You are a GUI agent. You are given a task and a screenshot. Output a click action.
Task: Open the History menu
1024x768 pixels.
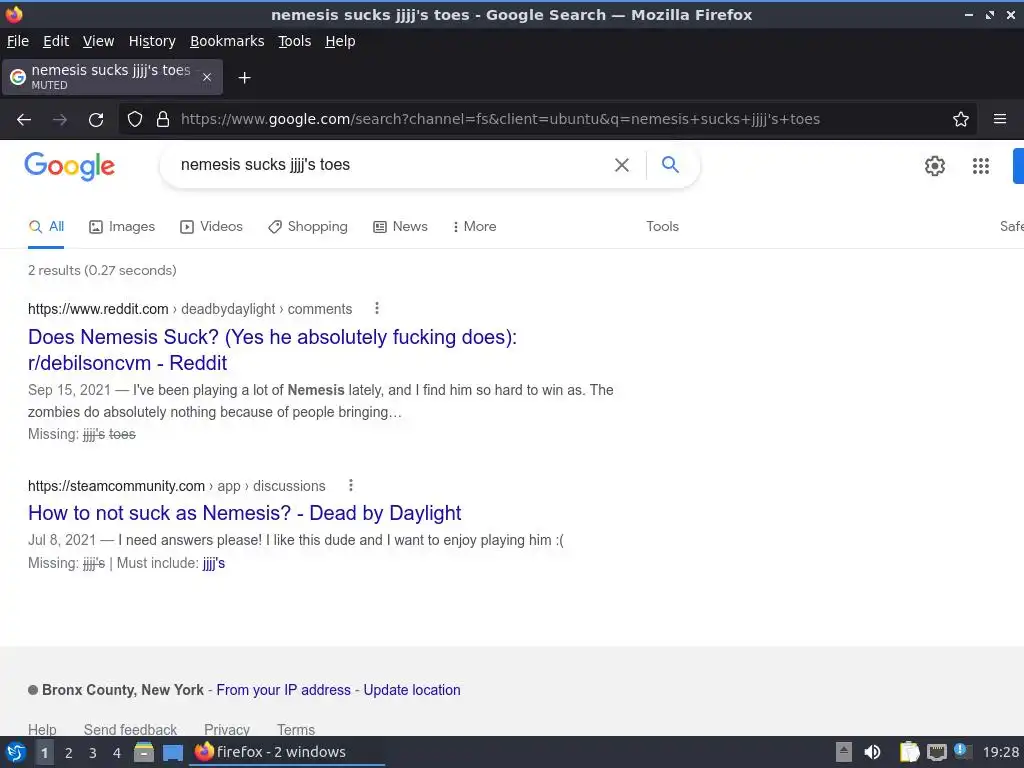(x=152, y=41)
